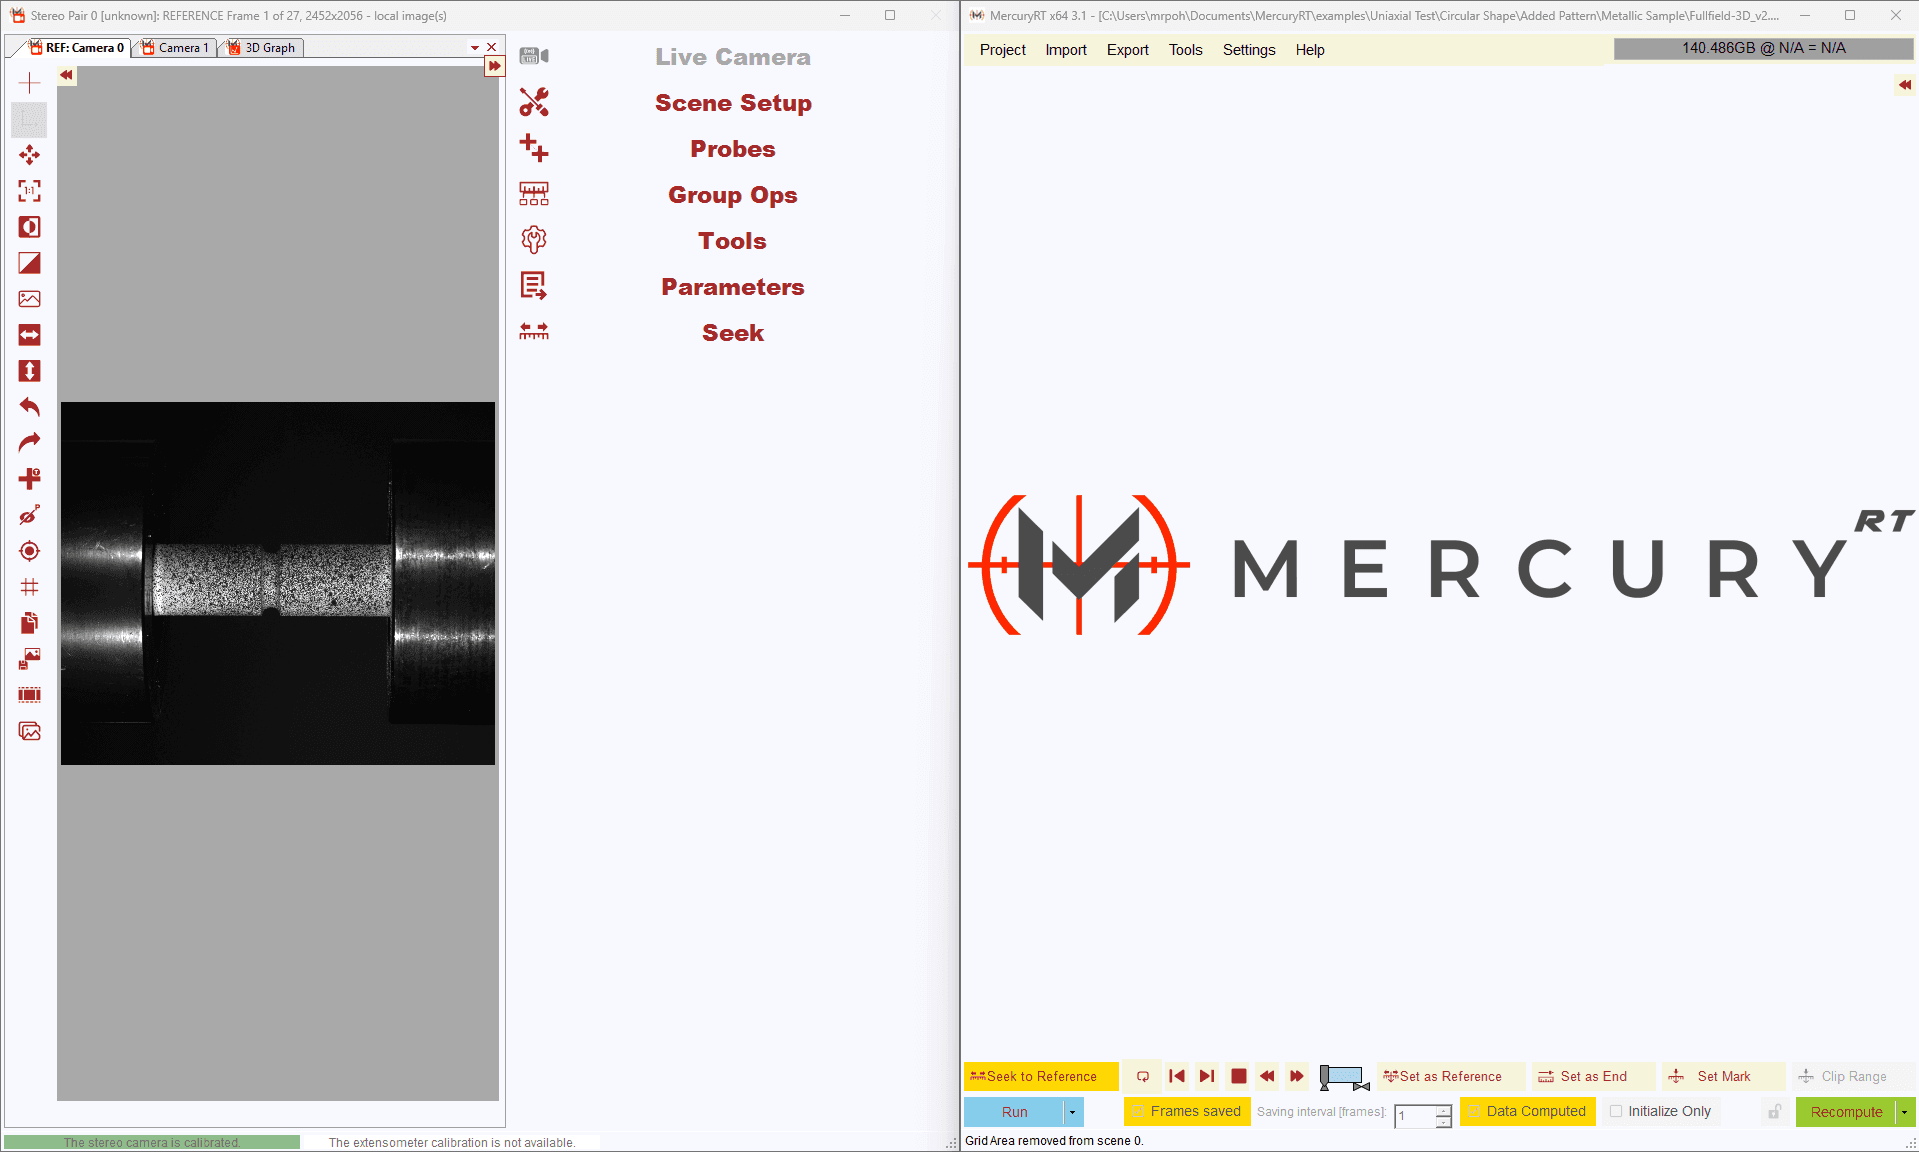Click Seek to Reference button
The width and height of the screenshot is (1919, 1152).
pos(1041,1076)
